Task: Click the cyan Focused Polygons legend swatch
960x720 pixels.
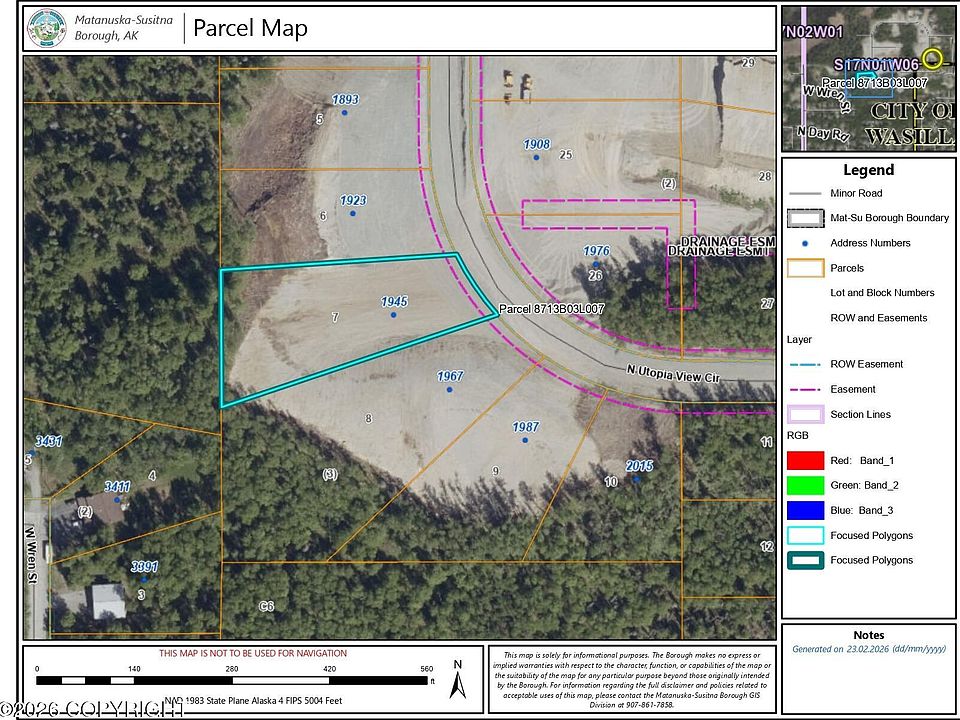Action: click(805, 536)
